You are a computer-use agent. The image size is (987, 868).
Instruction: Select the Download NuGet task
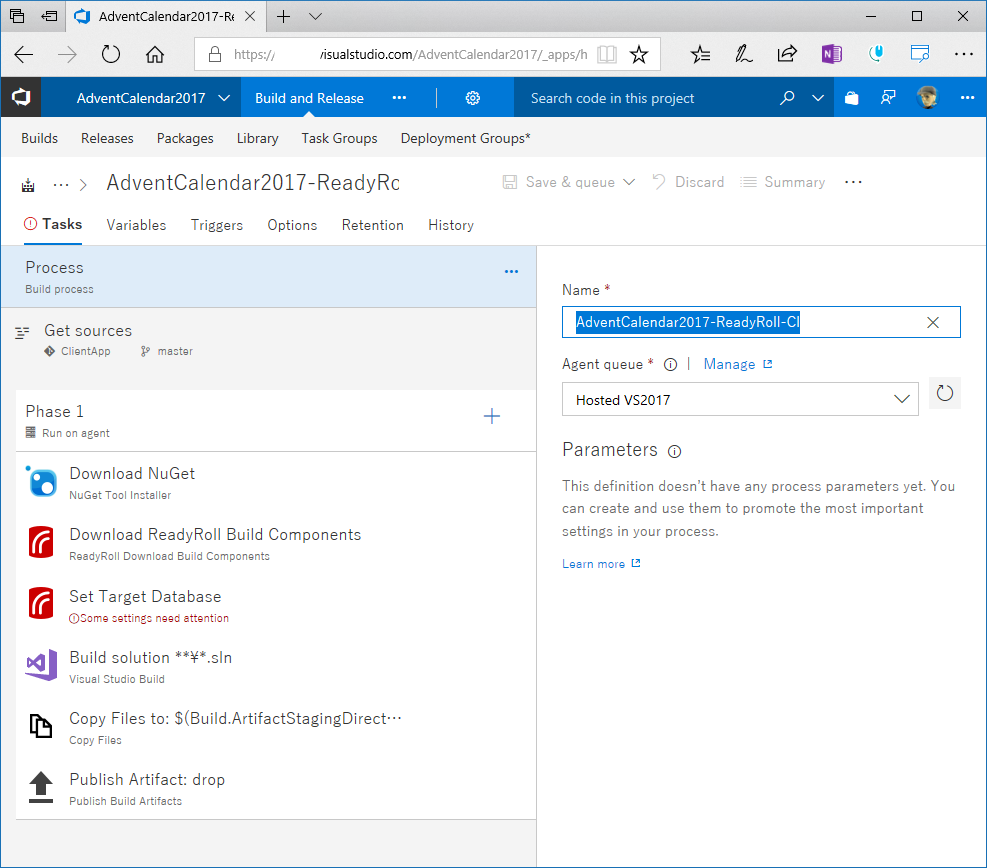(276, 483)
